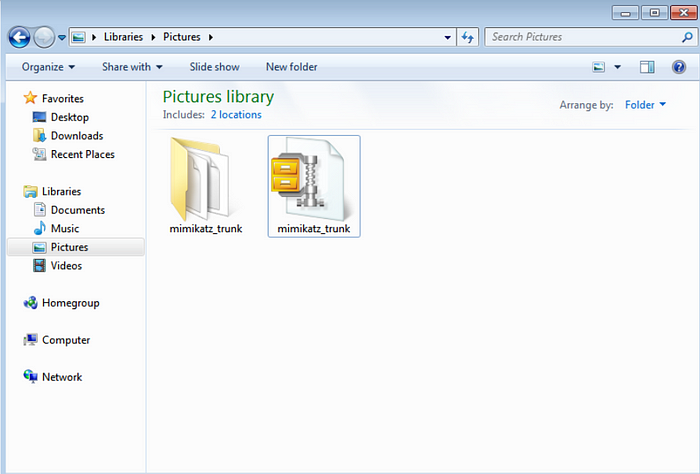Screen dimensions: 700x474
Task: Open Help with the question mark icon
Action: [679, 67]
